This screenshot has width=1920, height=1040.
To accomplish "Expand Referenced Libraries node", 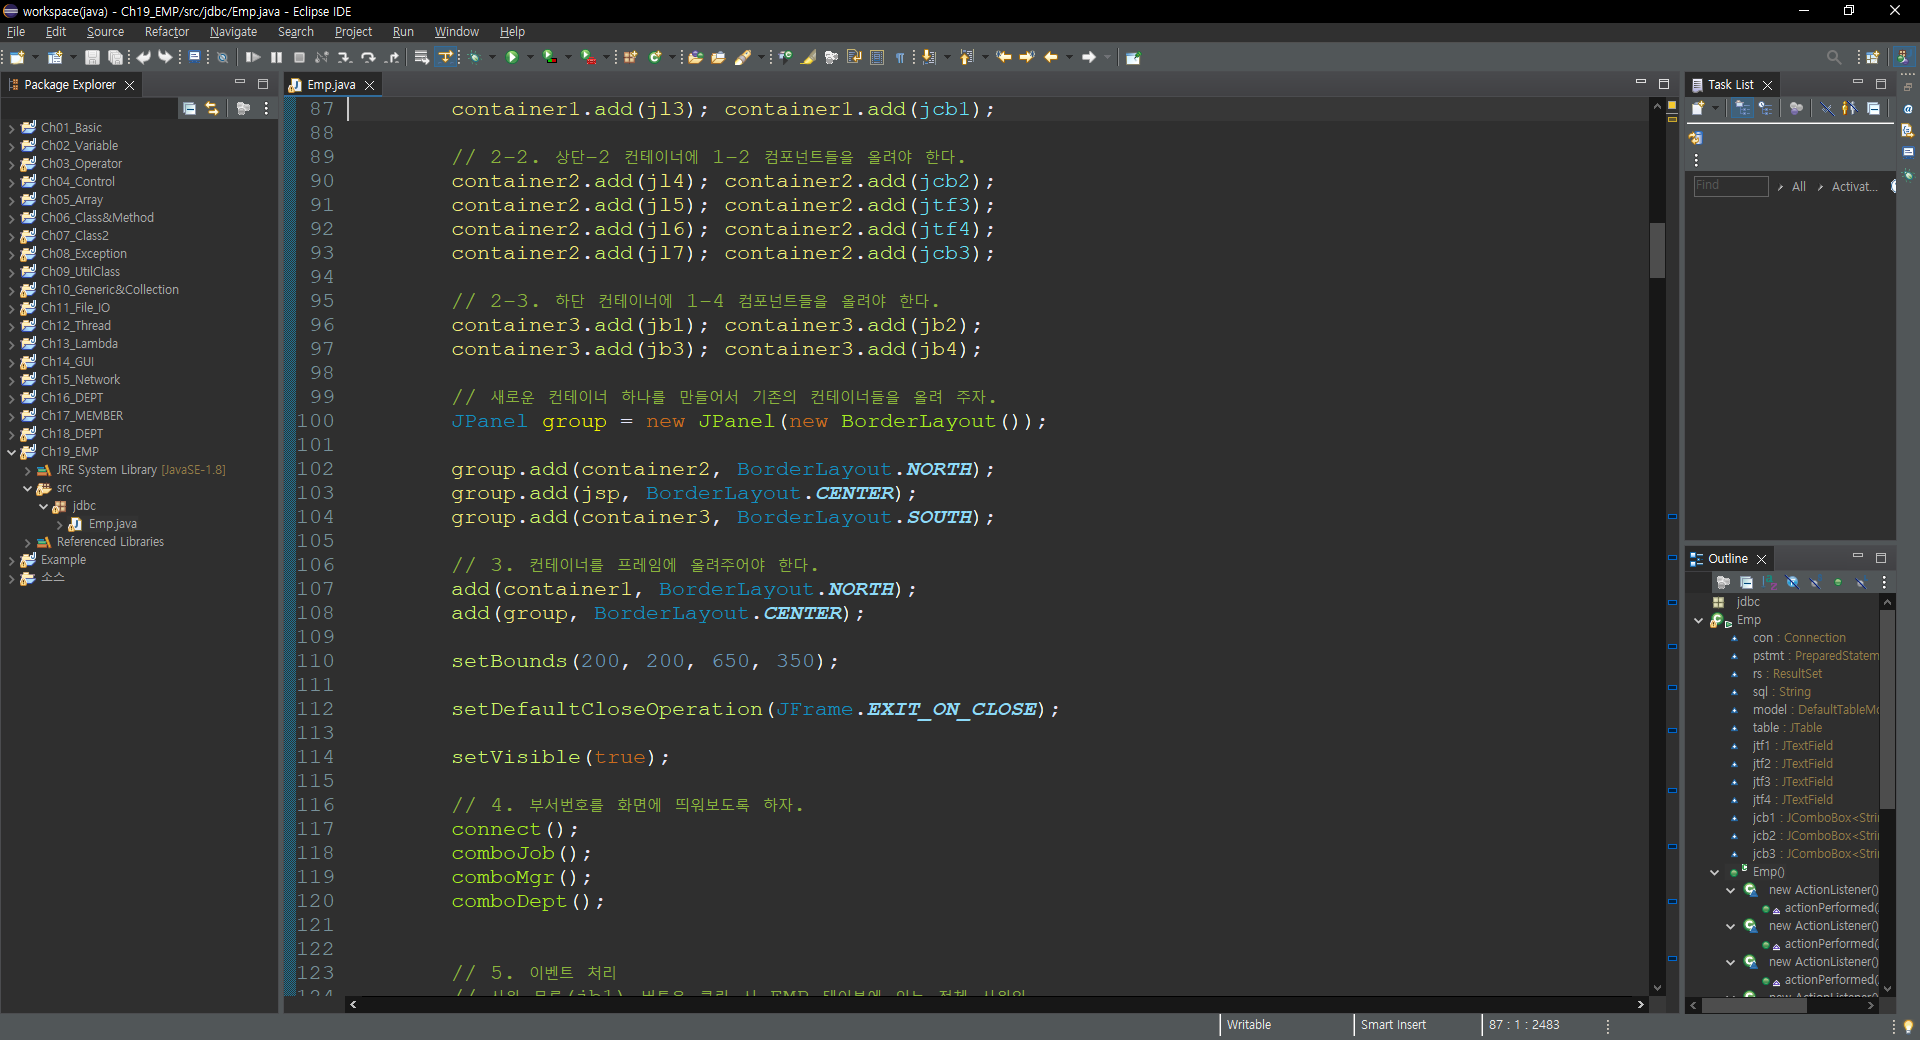I will 27,542.
